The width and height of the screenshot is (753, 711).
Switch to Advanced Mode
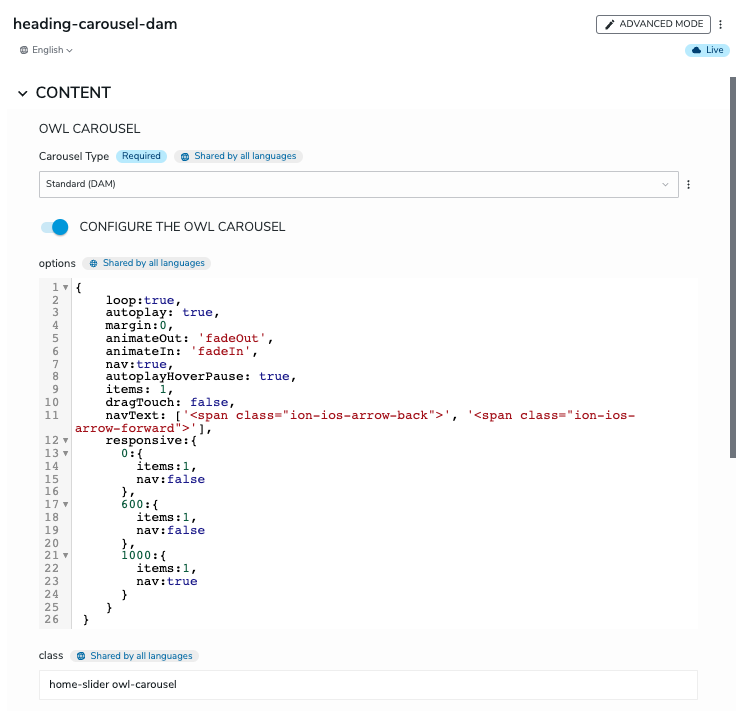tap(653, 25)
